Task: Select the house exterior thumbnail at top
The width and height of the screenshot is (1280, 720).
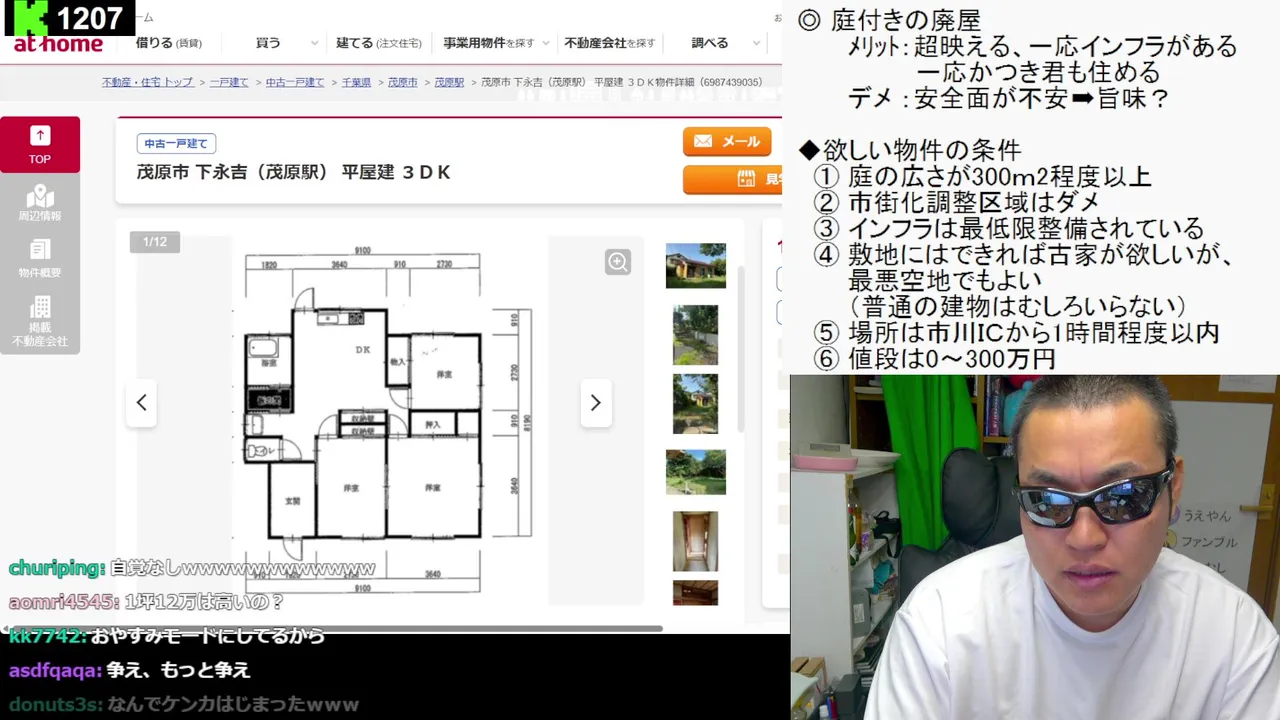Action: coord(696,265)
